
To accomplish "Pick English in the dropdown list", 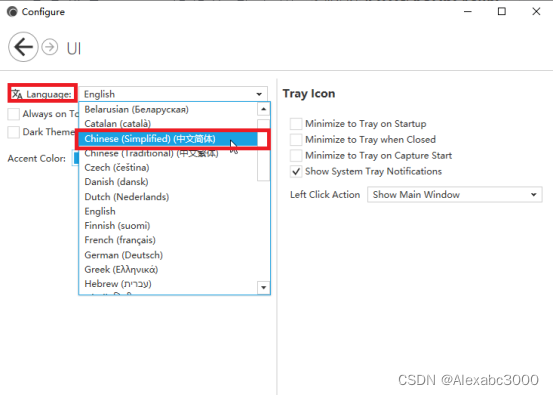I will pyautogui.click(x=168, y=211).
